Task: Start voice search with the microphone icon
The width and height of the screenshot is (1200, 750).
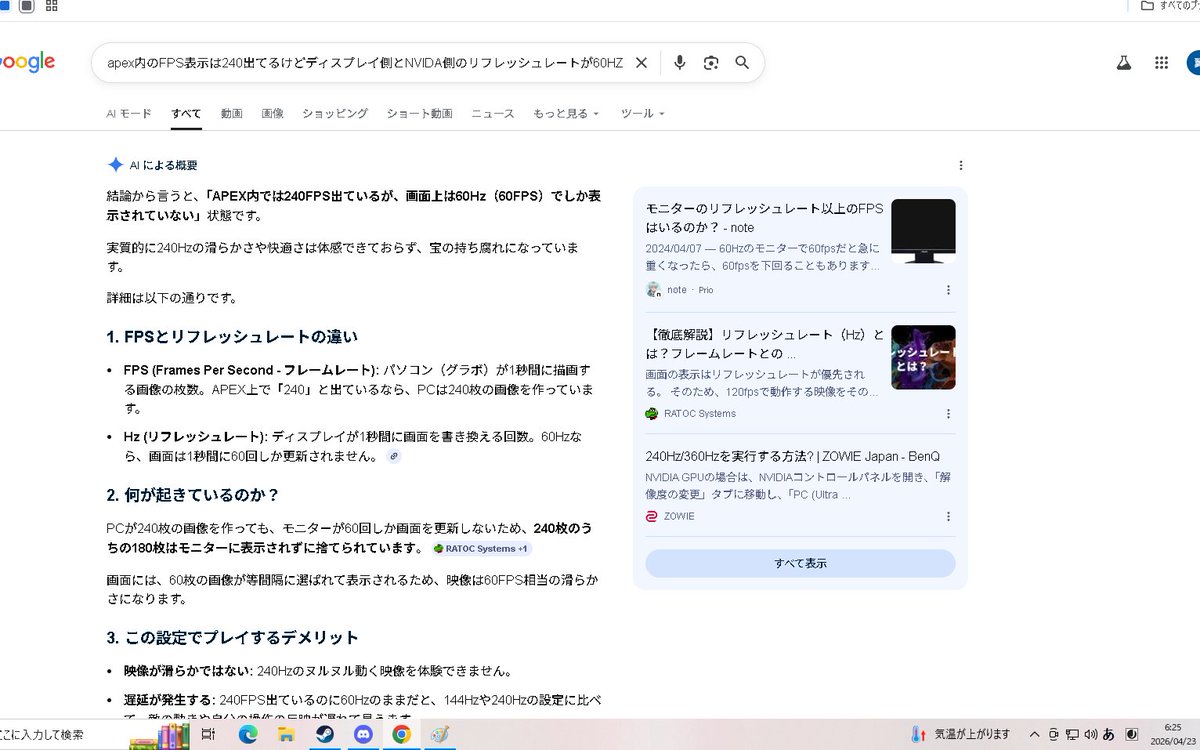Action: point(680,62)
